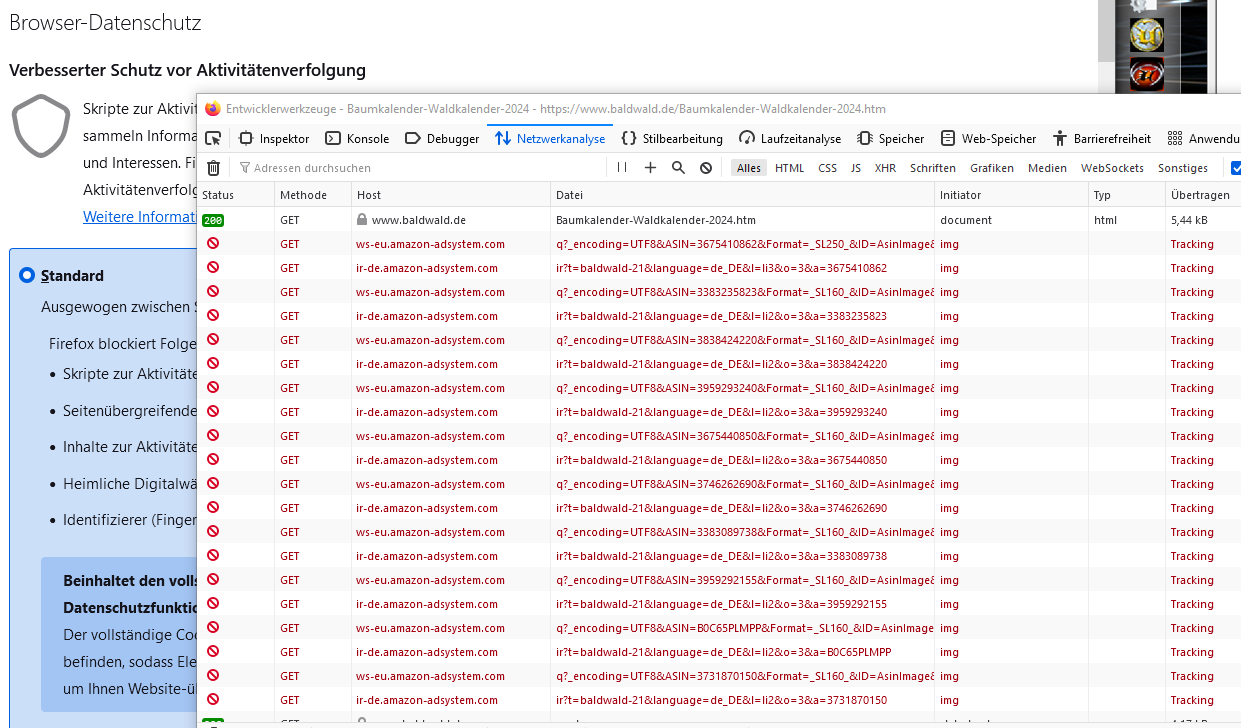The height and width of the screenshot is (728, 1241).
Task: Click blocked icon on first amazon-adsystem row
Action: tap(213, 243)
